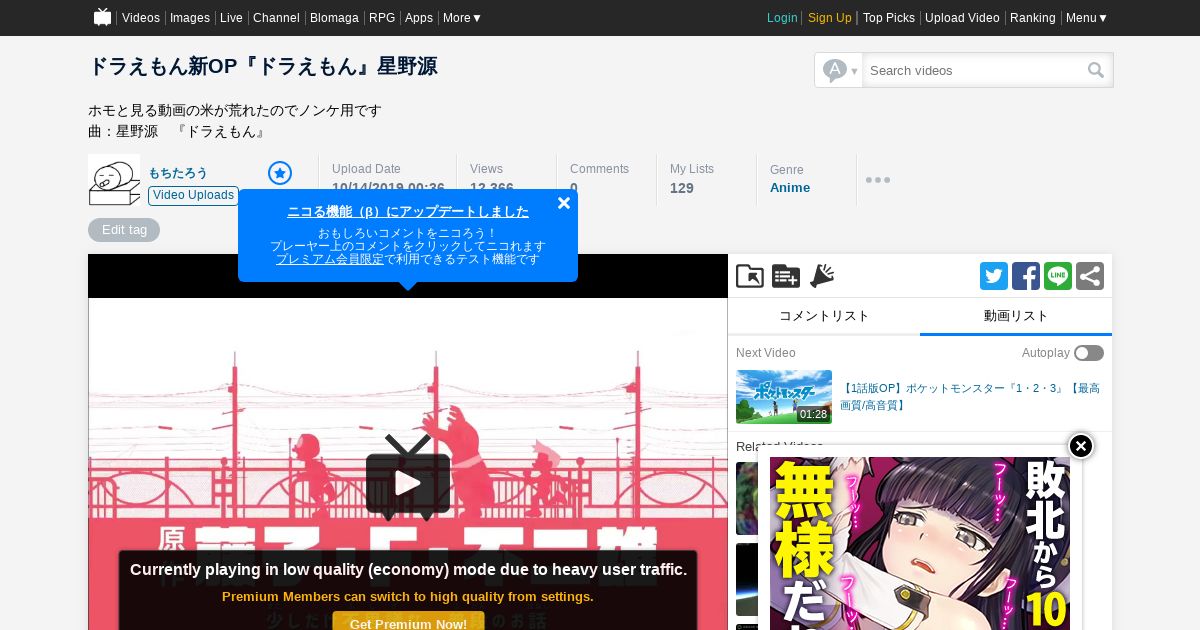Close the ニコる機能 update popup

564,203
